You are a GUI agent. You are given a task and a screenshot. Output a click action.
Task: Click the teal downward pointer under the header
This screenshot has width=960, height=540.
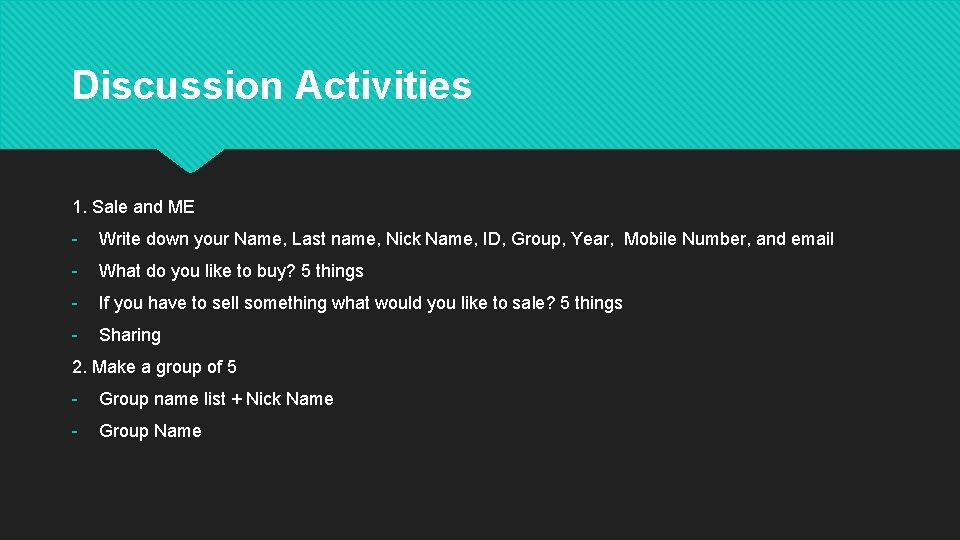(190, 160)
